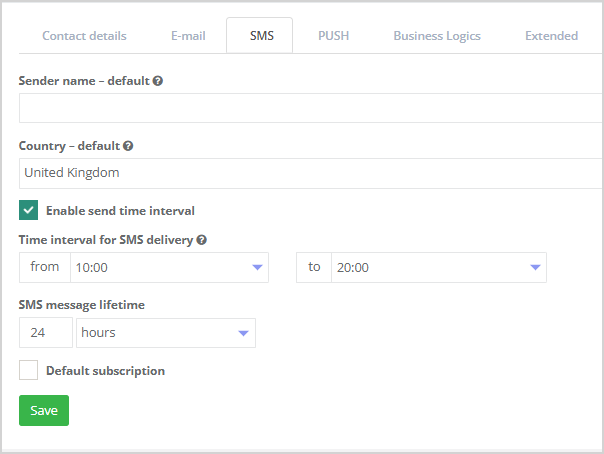Click the empty Sender name input field

click(310, 108)
